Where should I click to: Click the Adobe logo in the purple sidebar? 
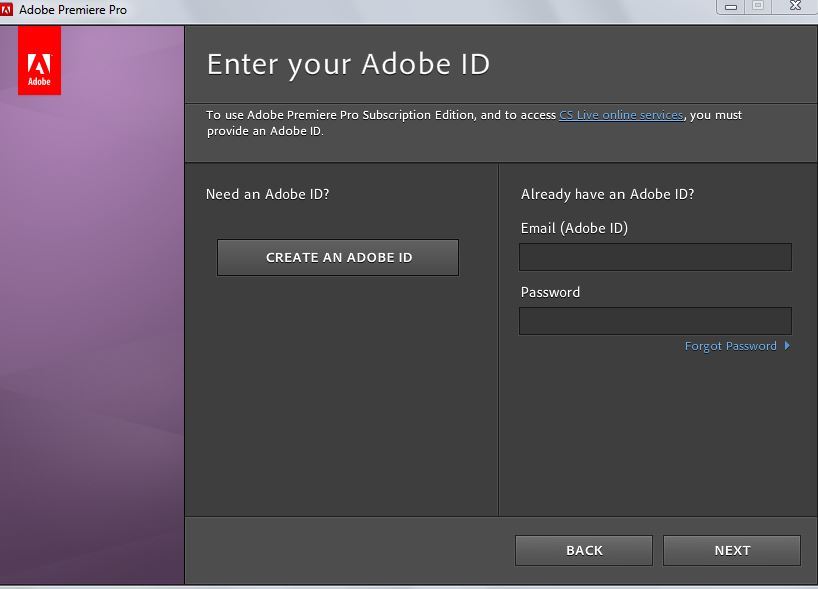pos(39,61)
